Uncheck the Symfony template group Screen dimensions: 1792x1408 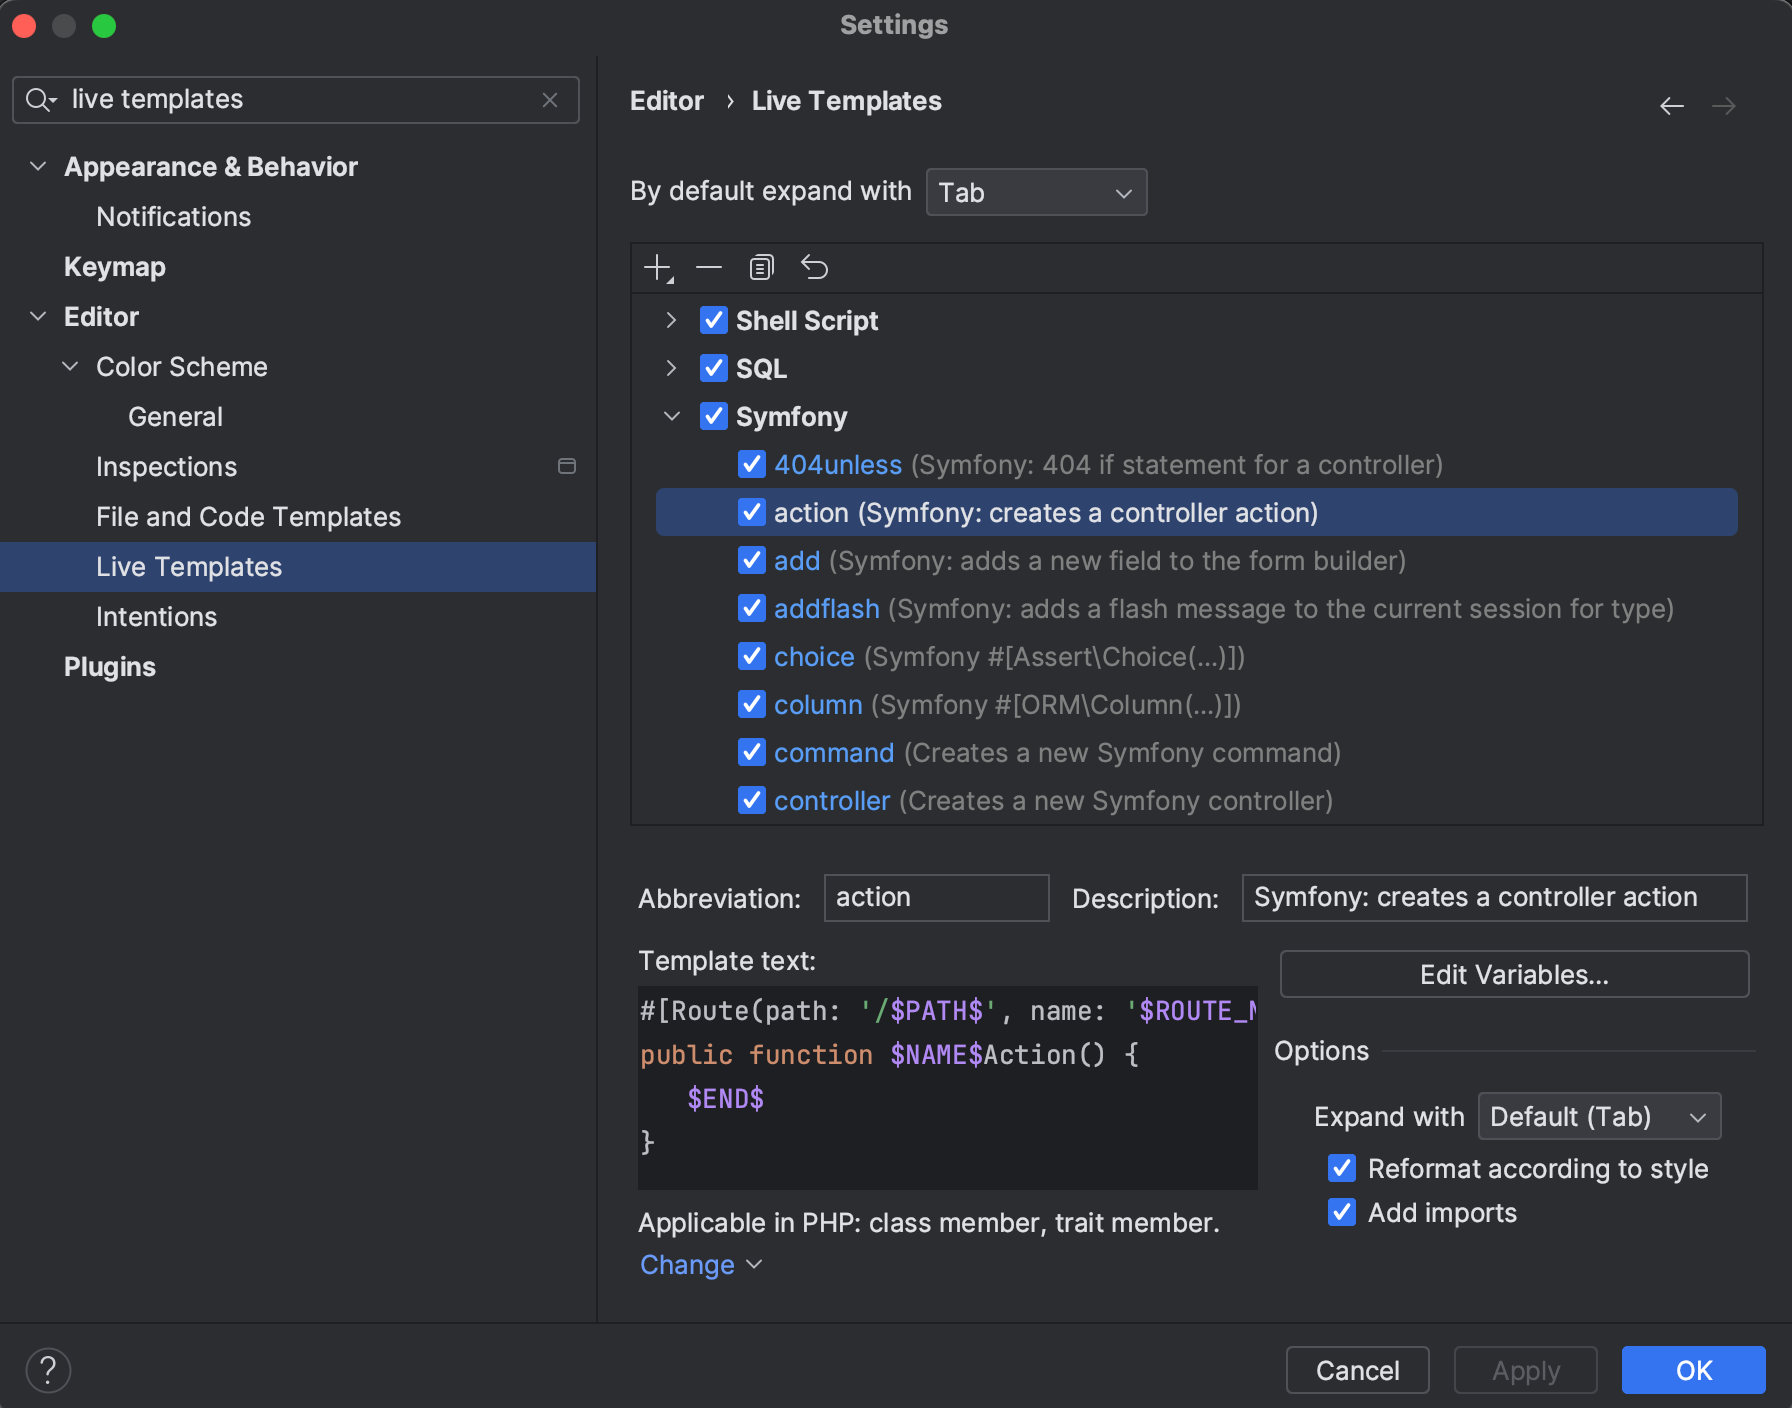(713, 416)
